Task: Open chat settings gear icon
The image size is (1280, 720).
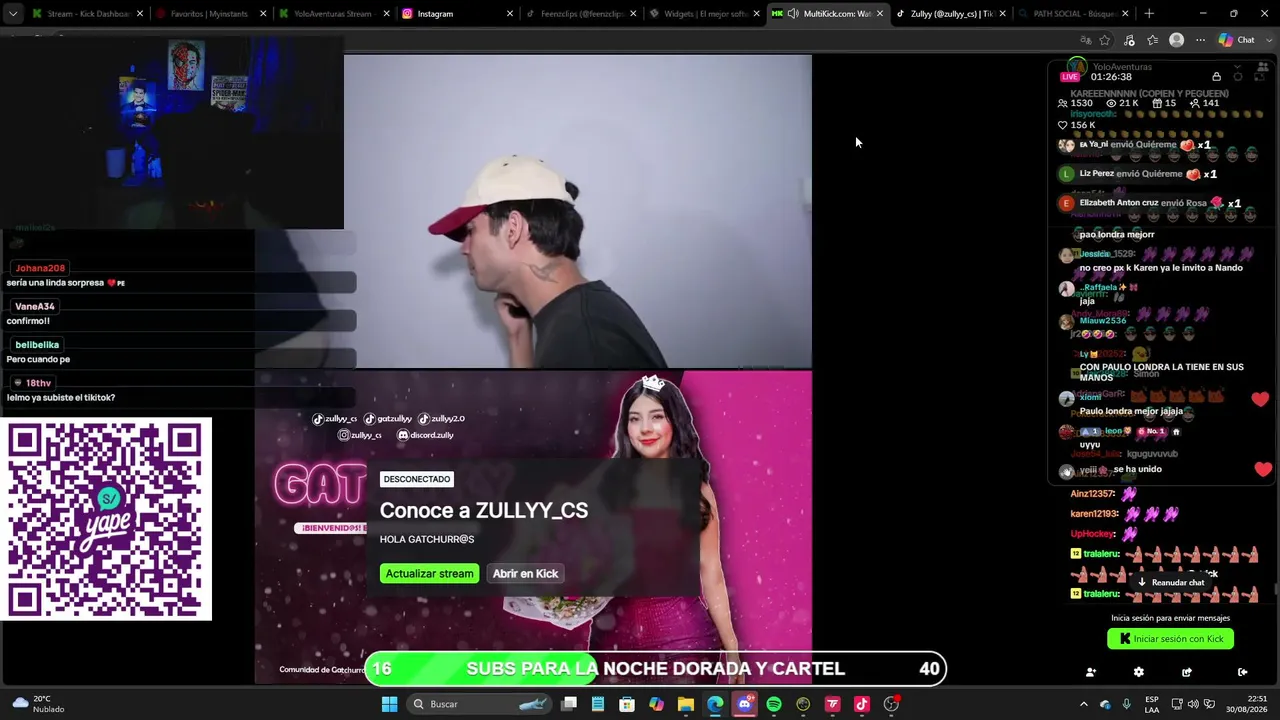Action: [1138, 672]
